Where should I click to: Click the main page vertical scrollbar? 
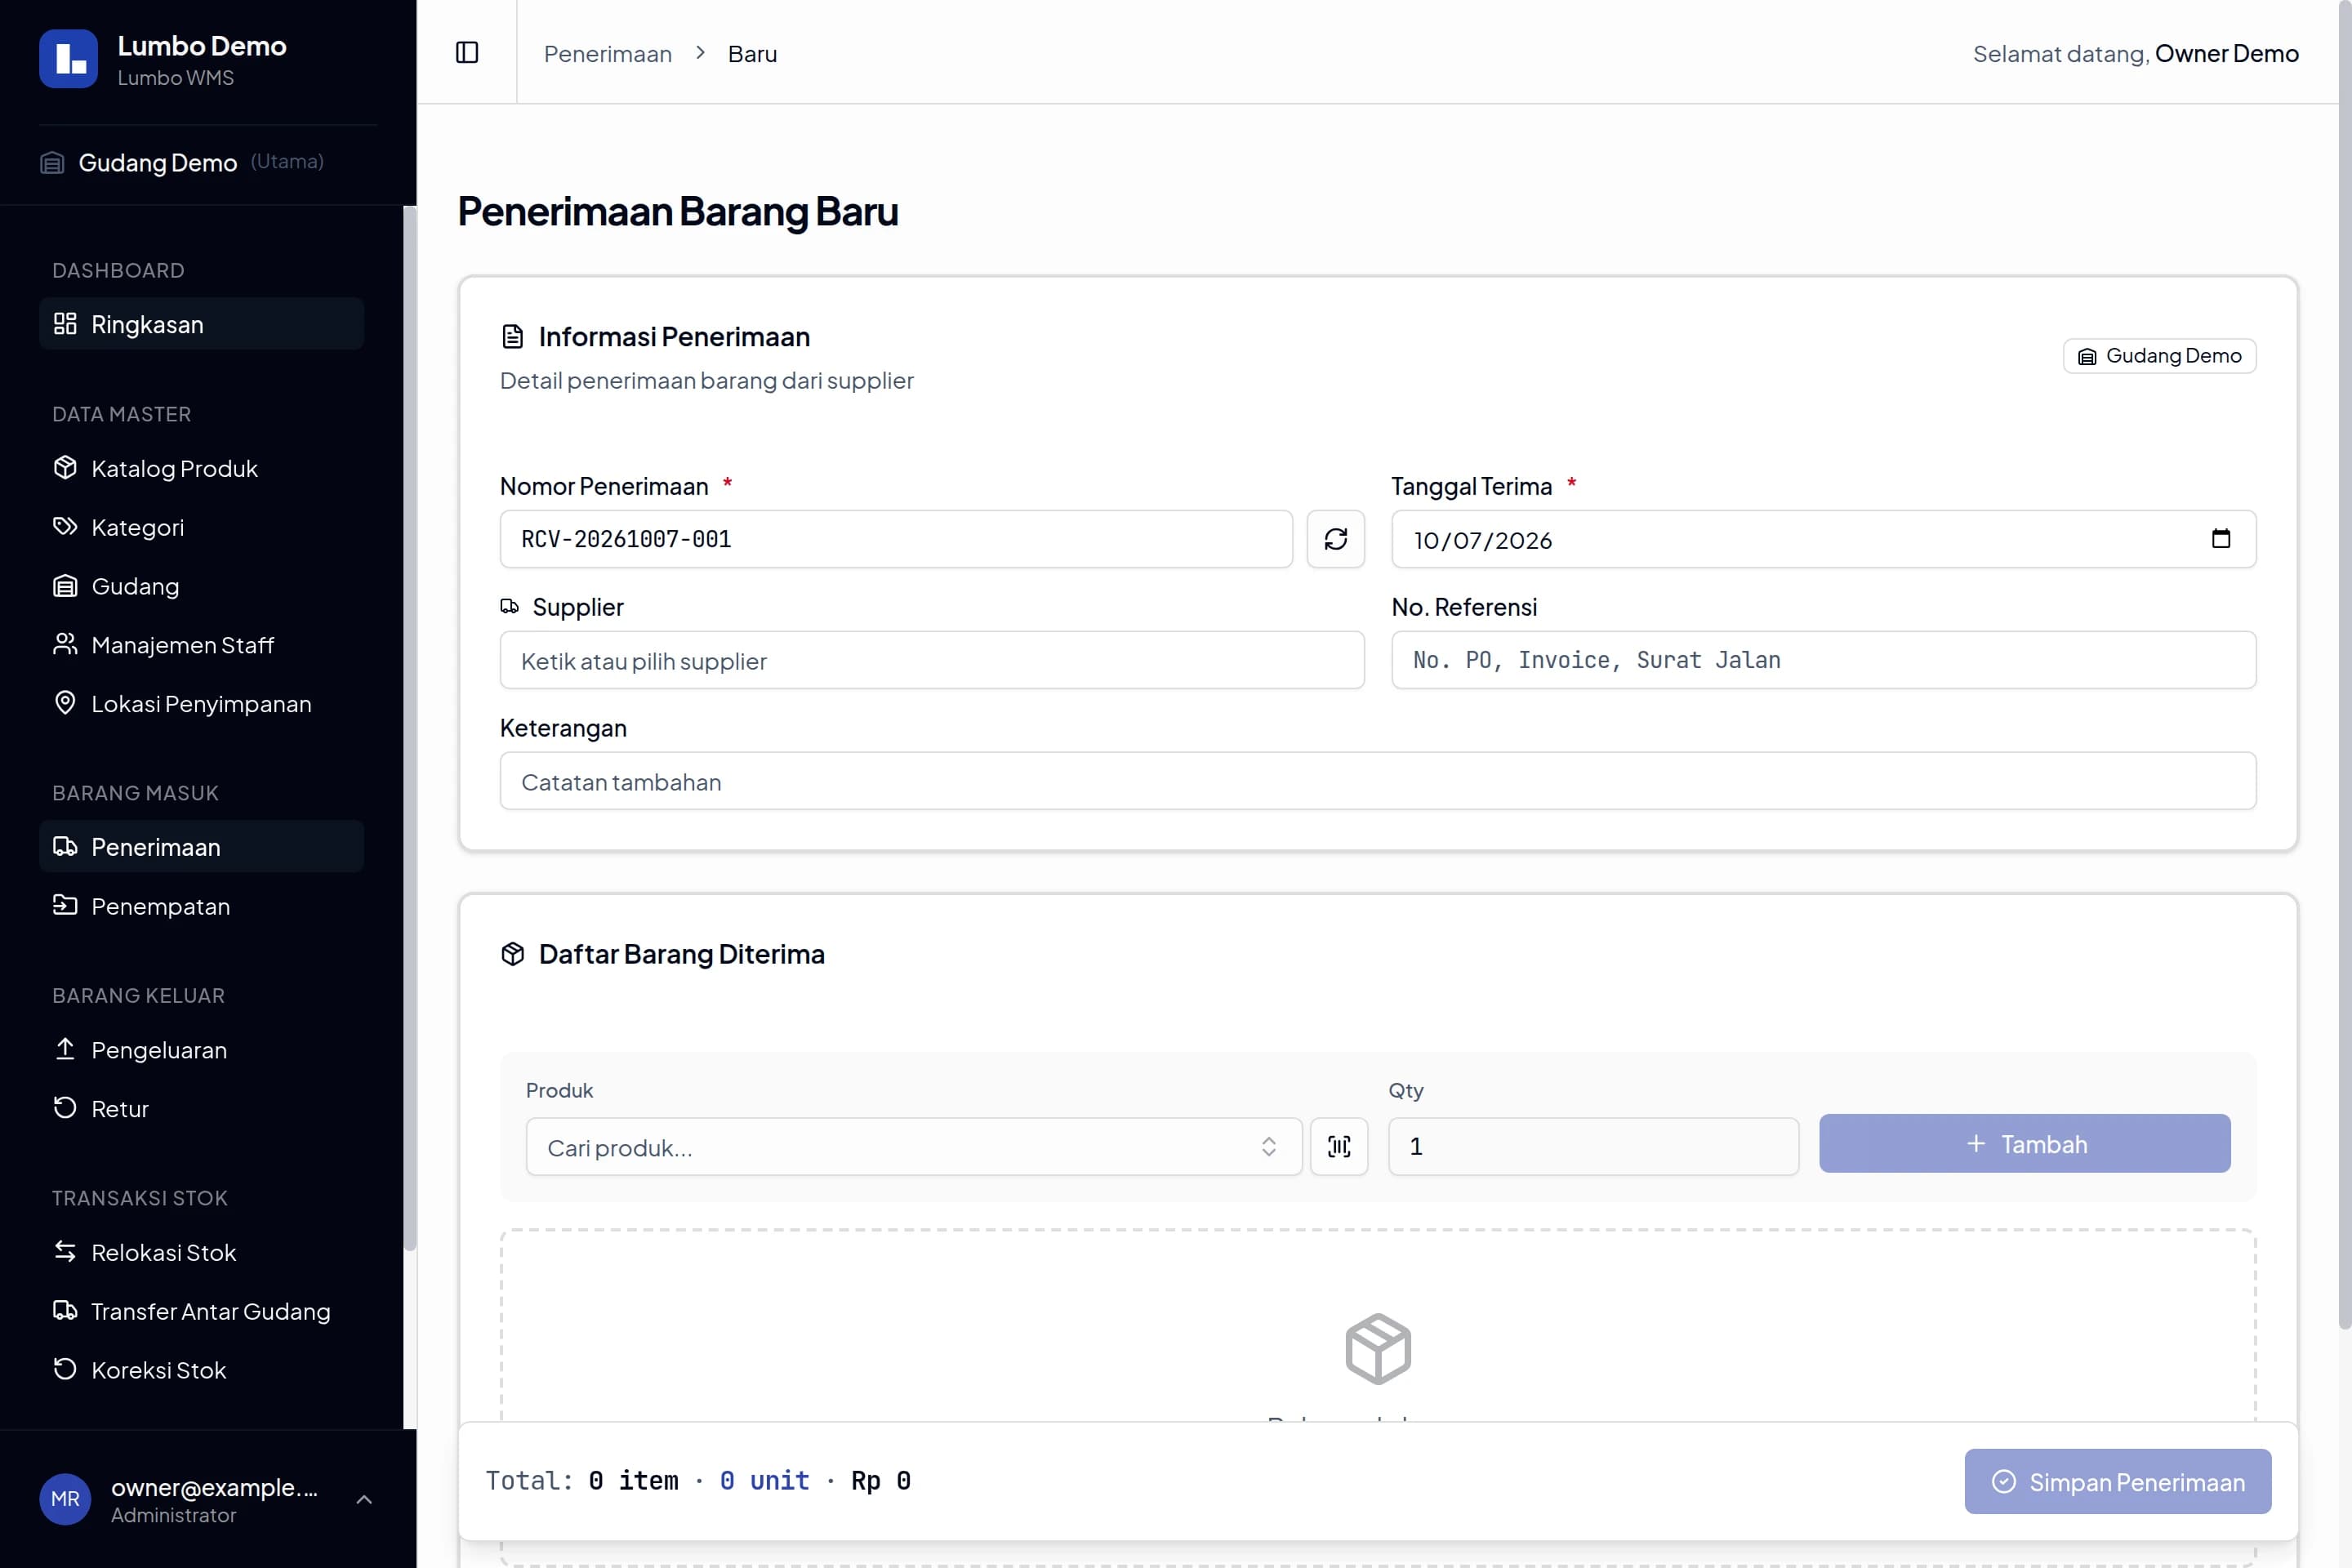pos(2345,665)
